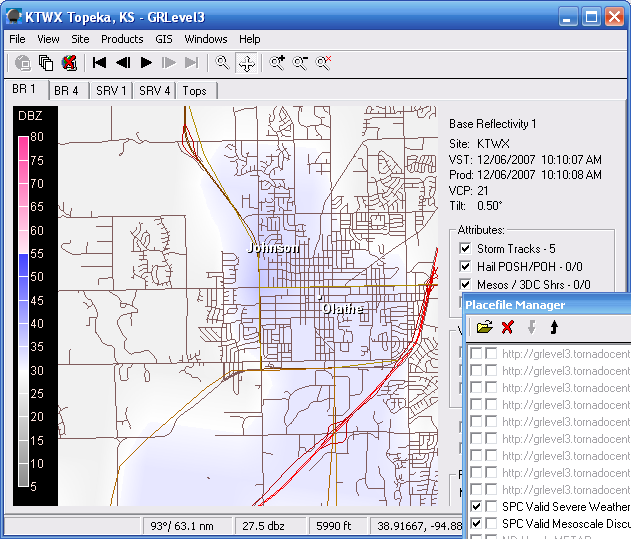Click the red X stop toolbar icon
Viewport: 631px width, 539px height.
pos(69,63)
